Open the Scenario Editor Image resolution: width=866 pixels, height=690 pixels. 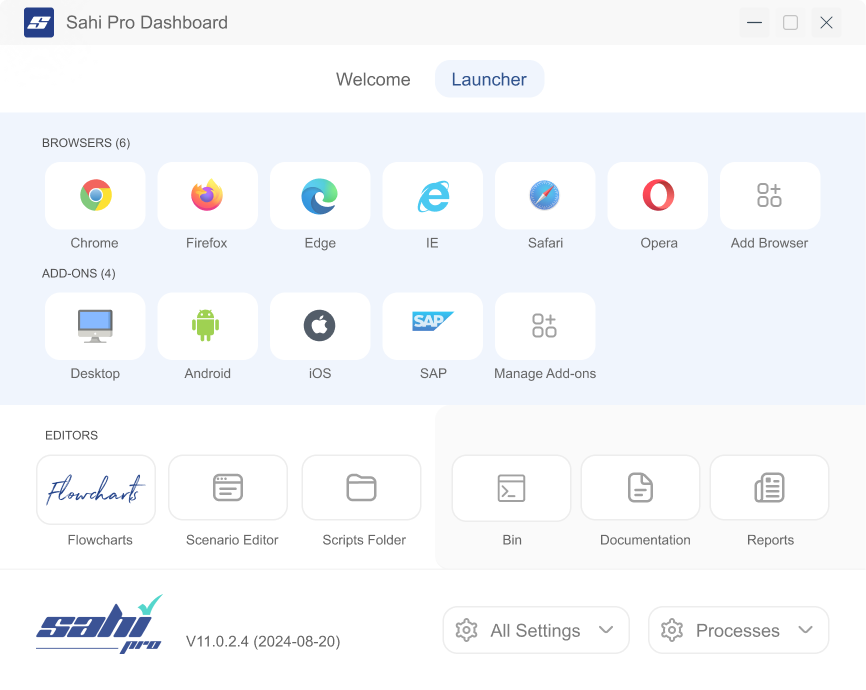(x=228, y=488)
